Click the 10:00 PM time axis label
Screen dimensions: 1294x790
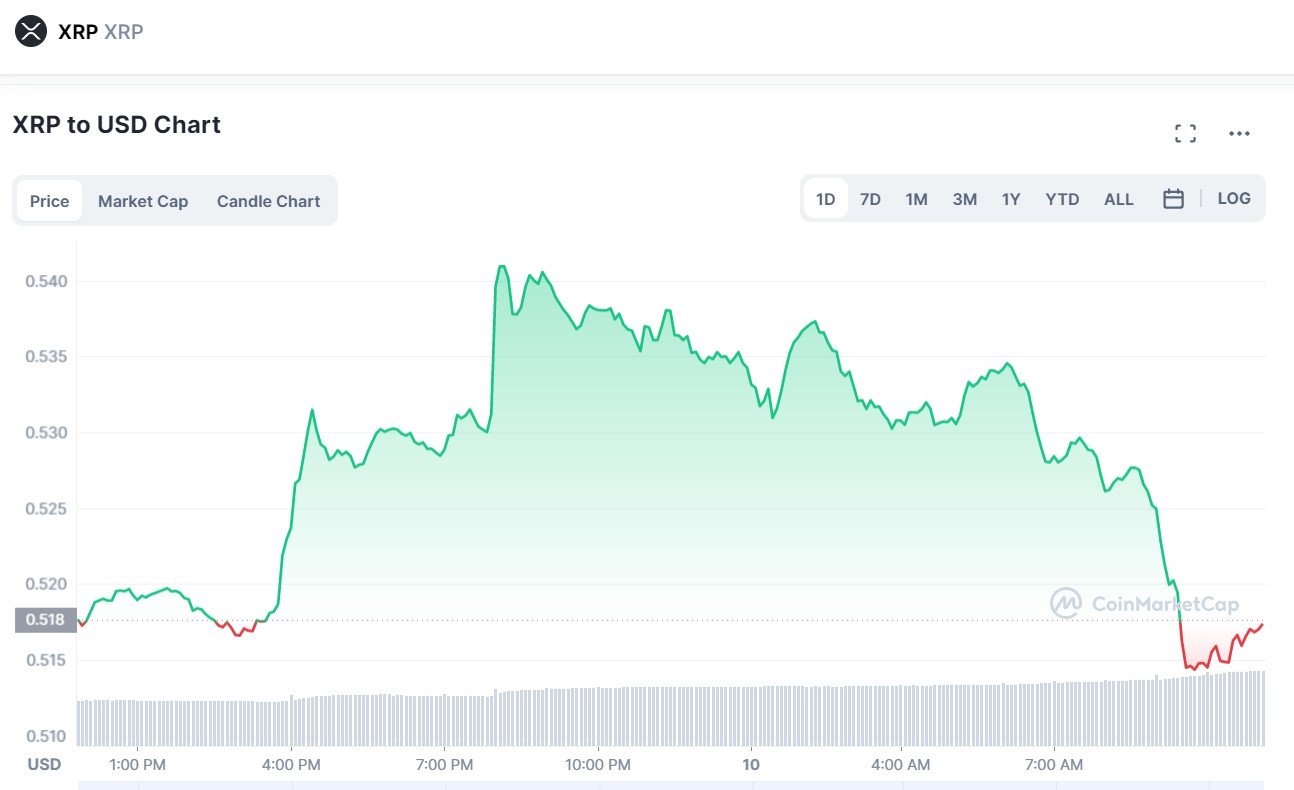597,765
